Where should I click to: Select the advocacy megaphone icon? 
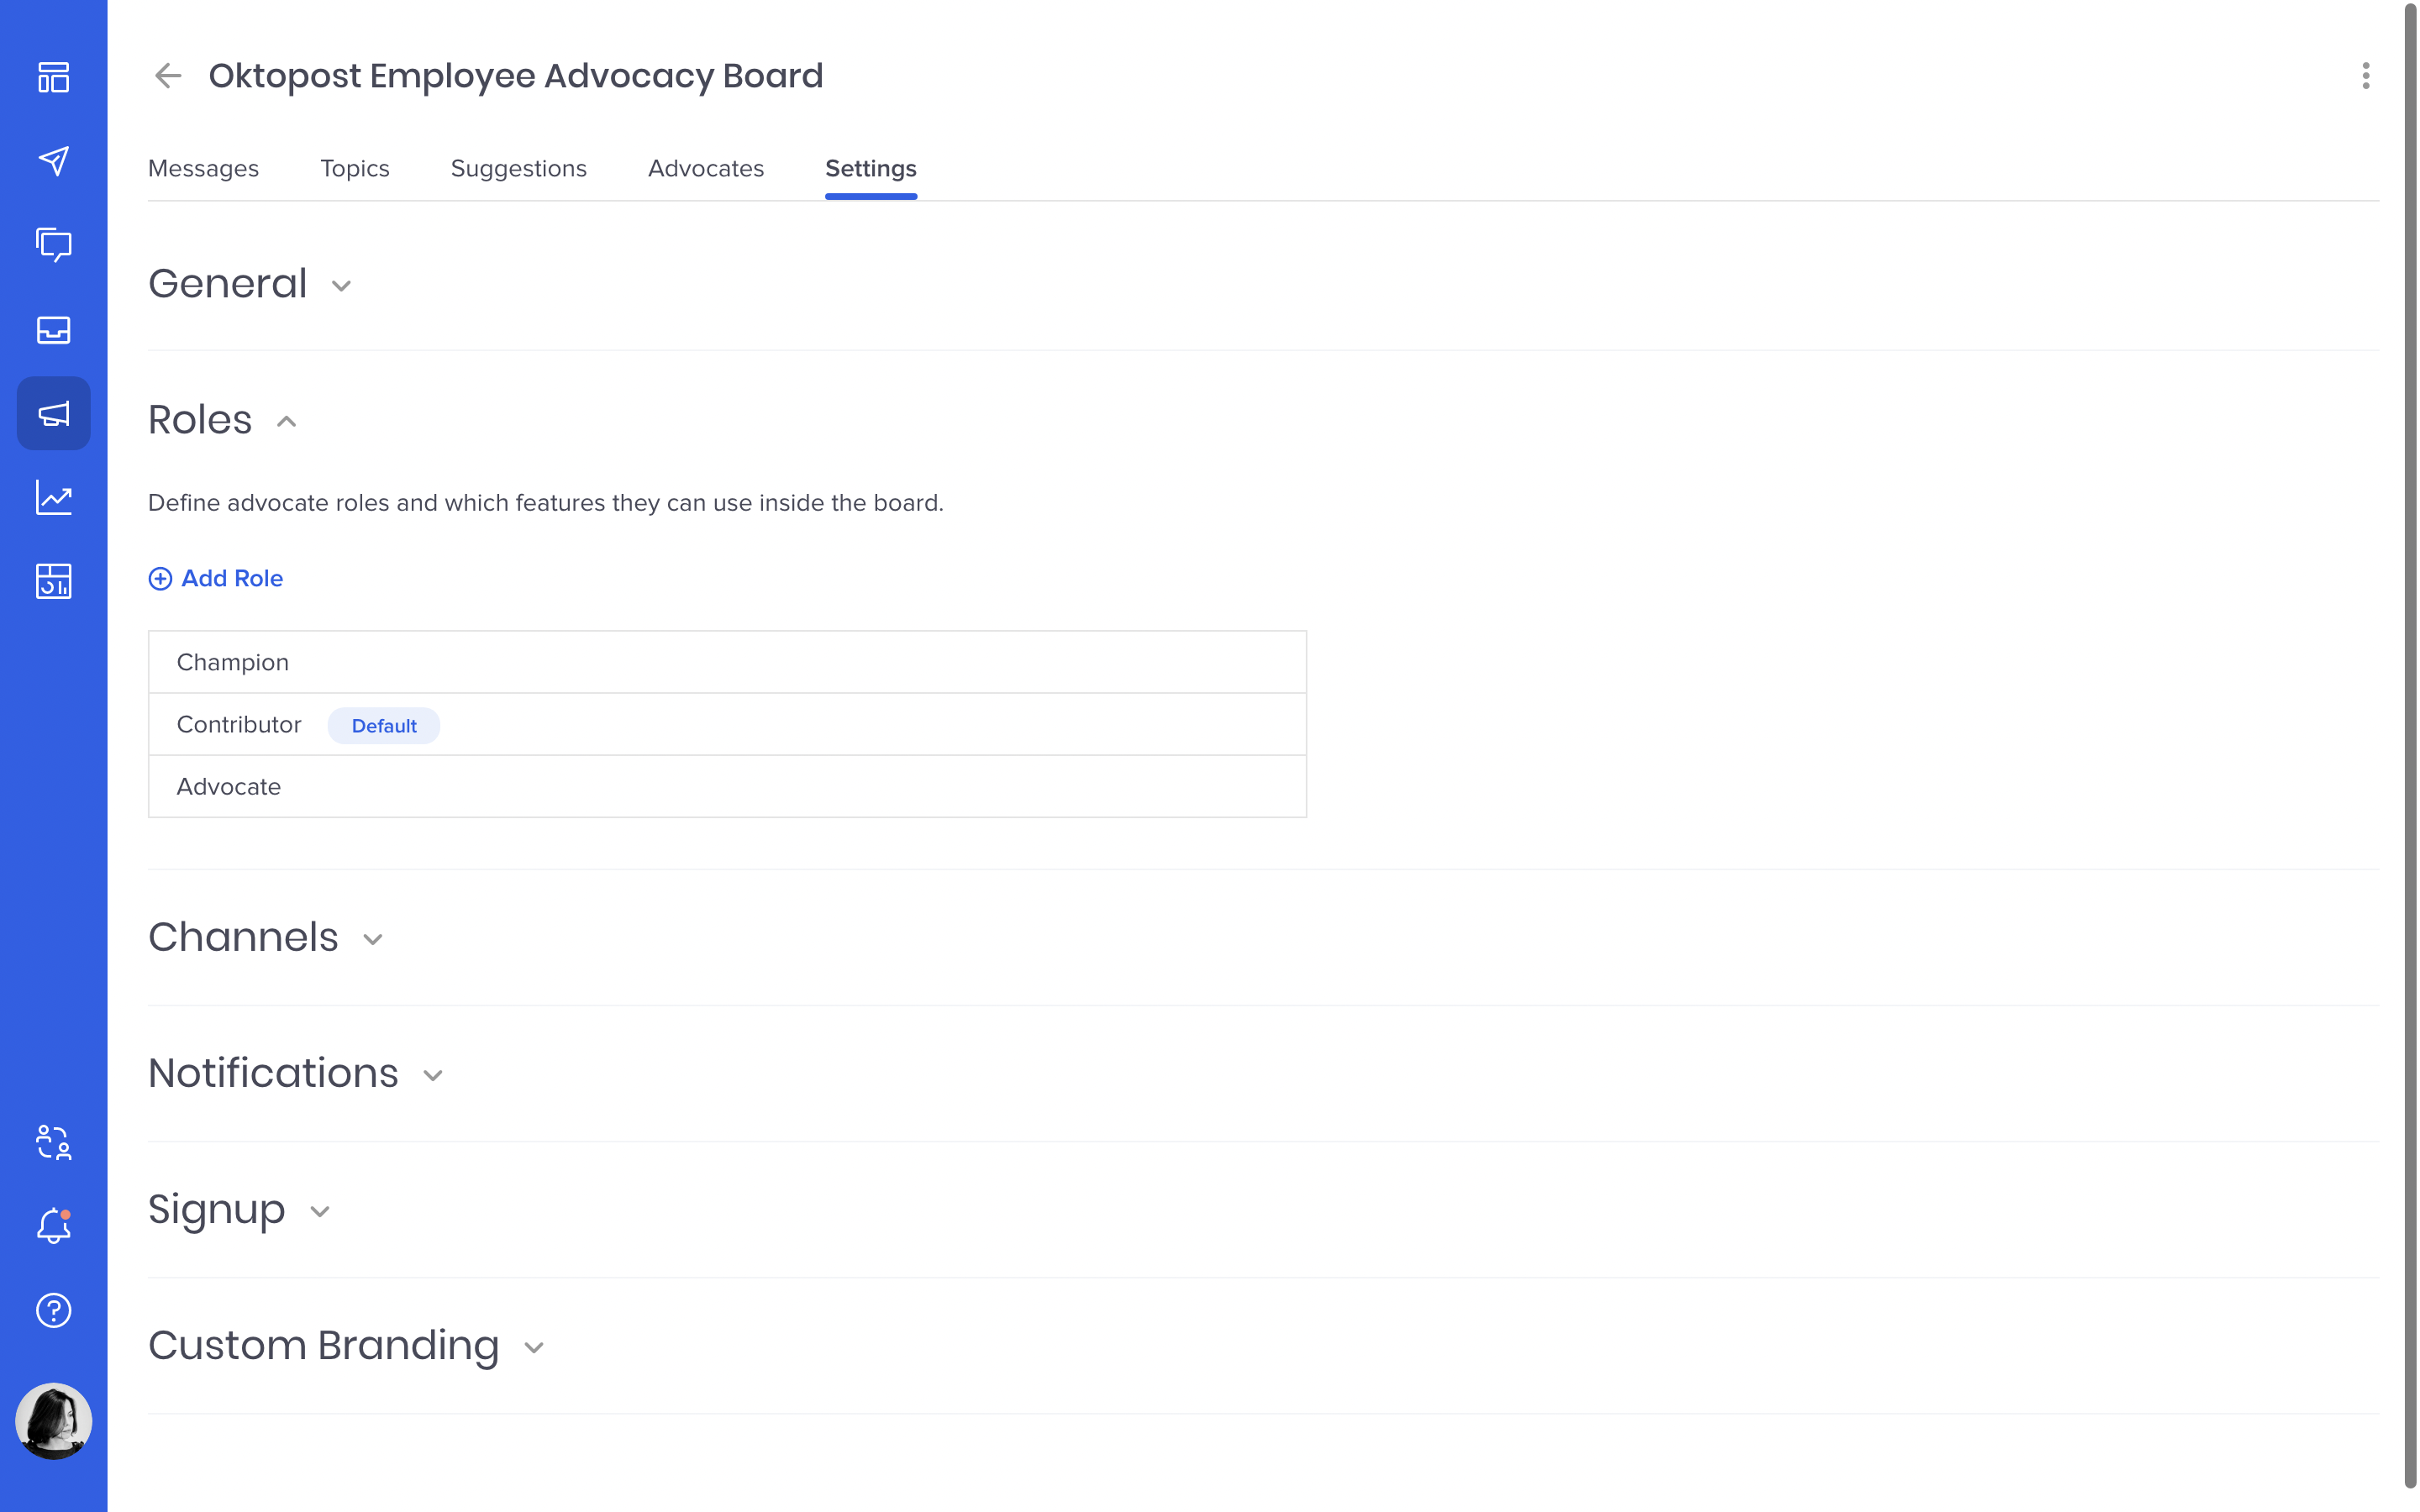click(53, 413)
